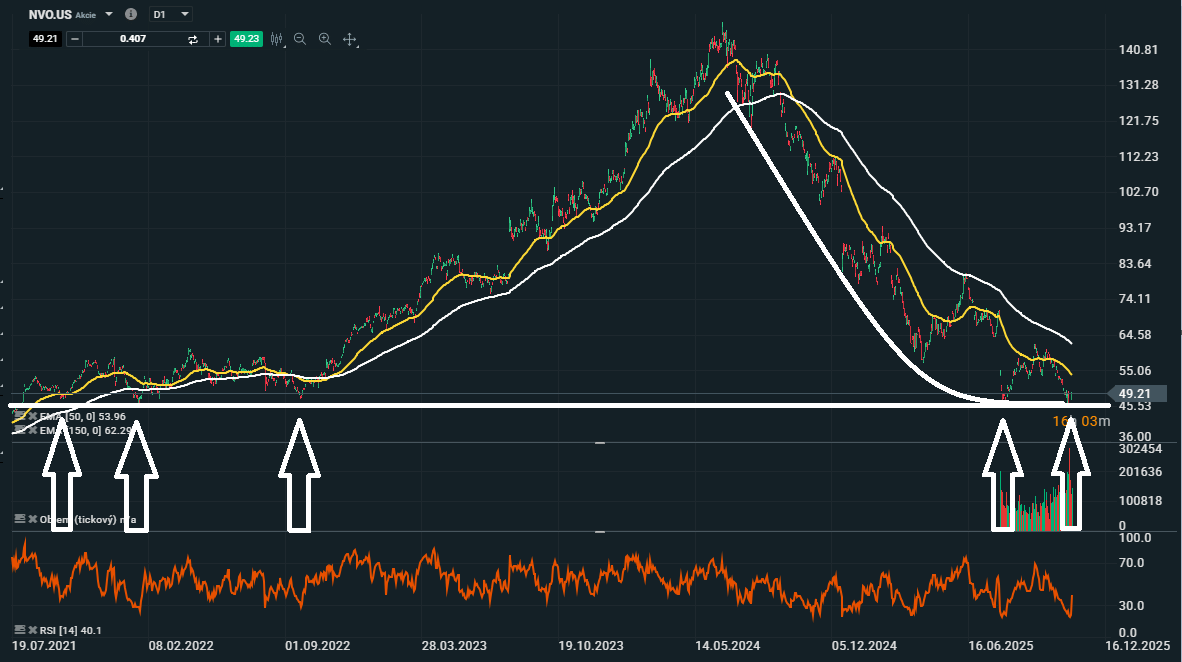Open settings icon for RSI [14]
The image size is (1182, 662).
[x=20, y=630]
